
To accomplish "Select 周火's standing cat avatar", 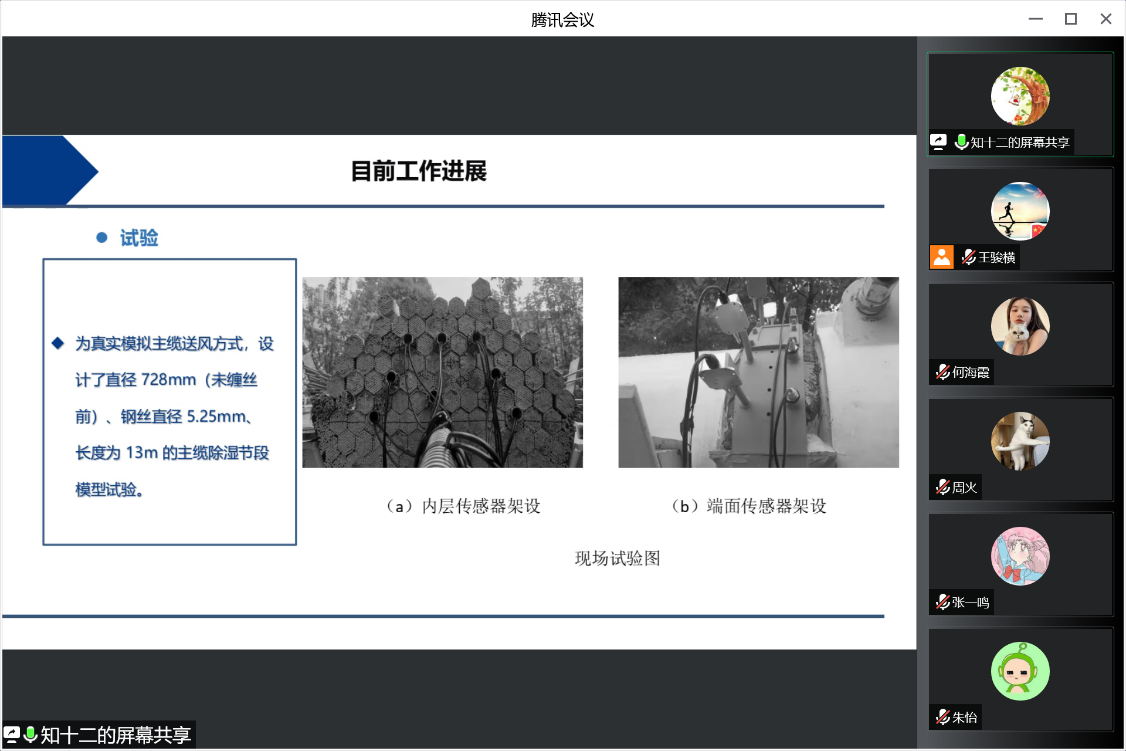I will [1020, 441].
